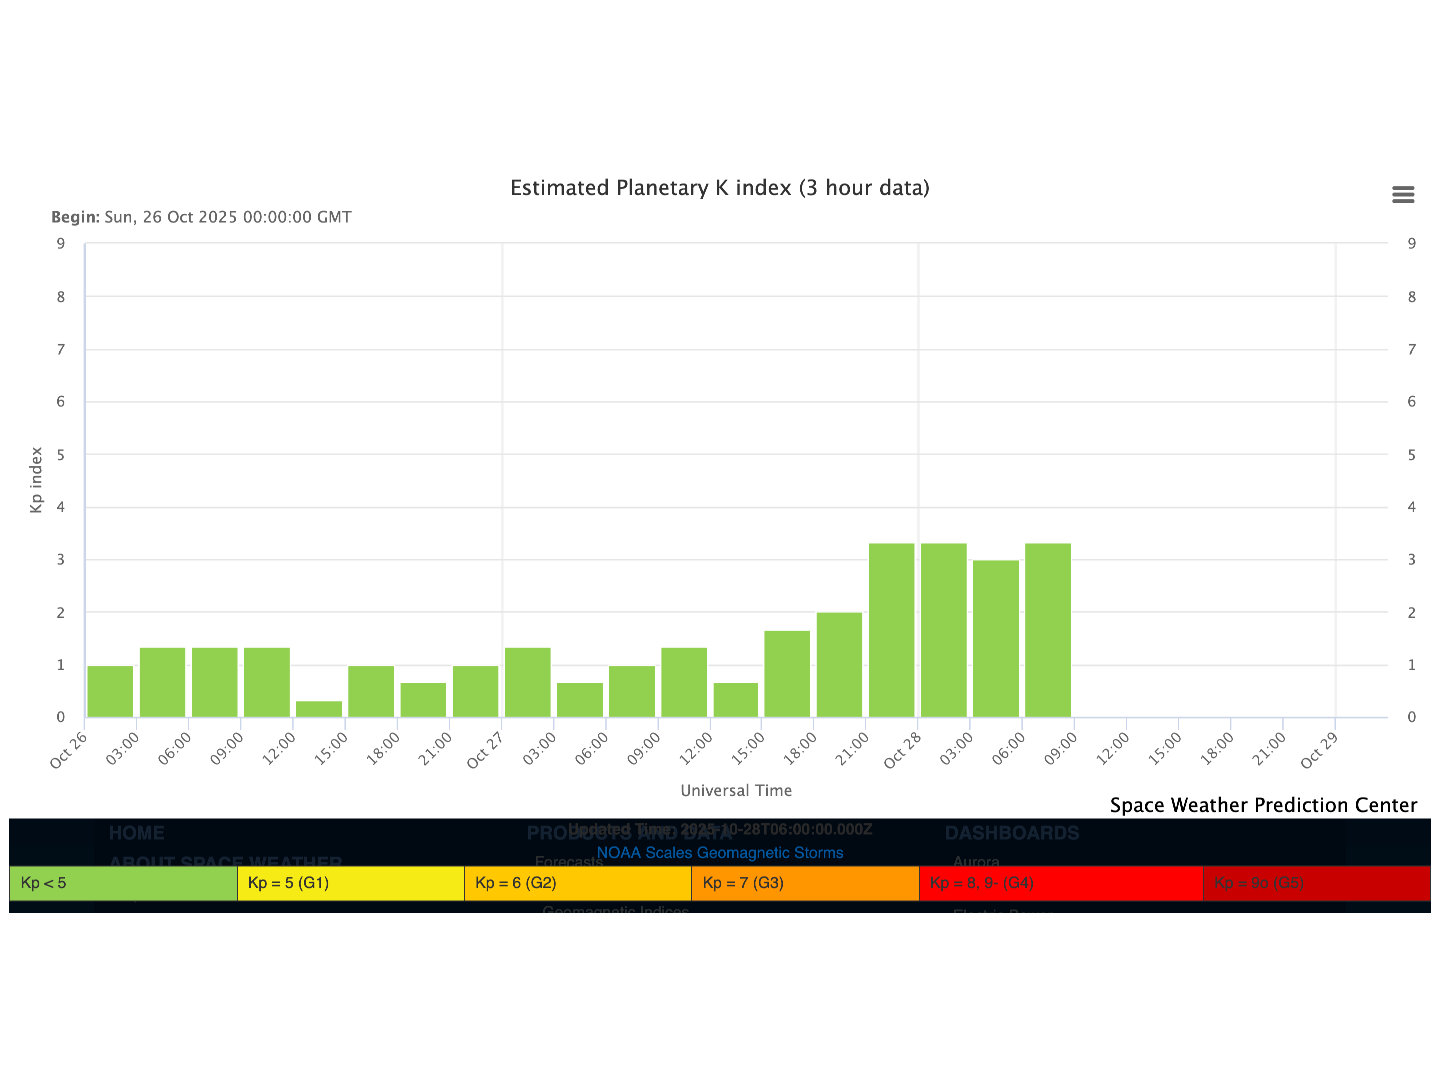This screenshot has width=1440, height=1080.
Task: Click the NOAA Scales Geomagnetic Storms link
Action: [719, 853]
